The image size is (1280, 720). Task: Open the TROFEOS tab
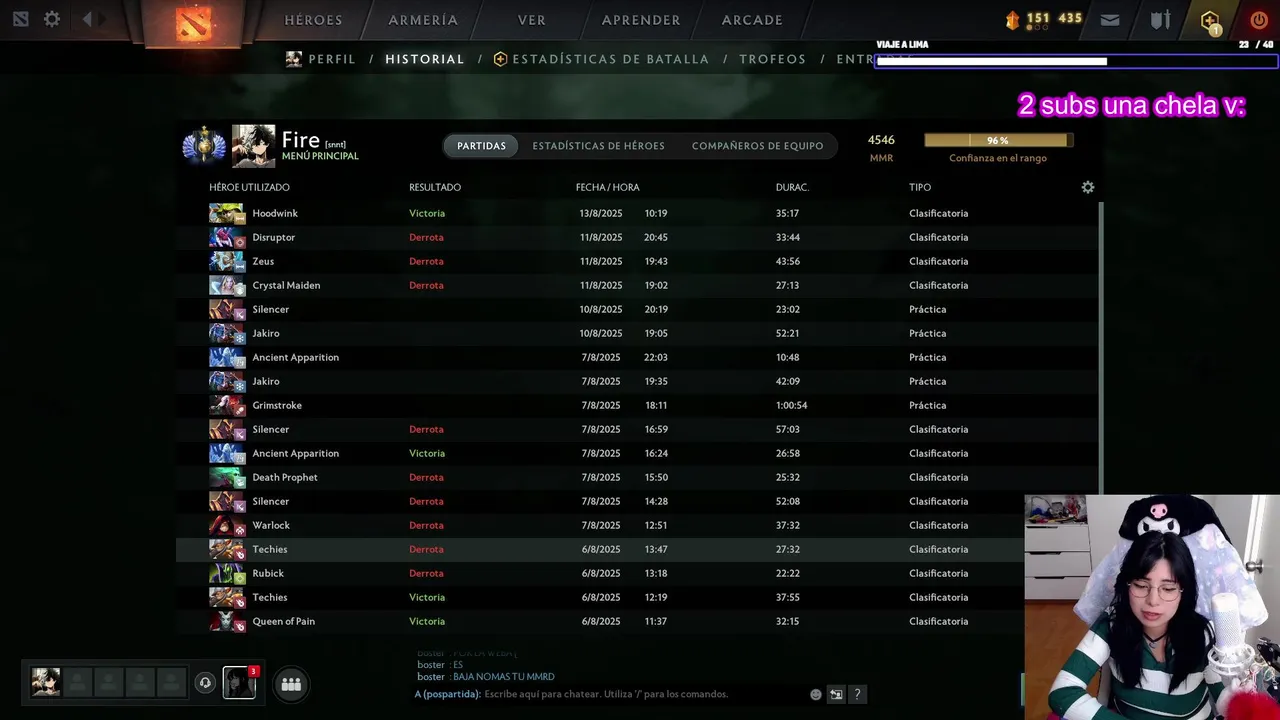[773, 59]
